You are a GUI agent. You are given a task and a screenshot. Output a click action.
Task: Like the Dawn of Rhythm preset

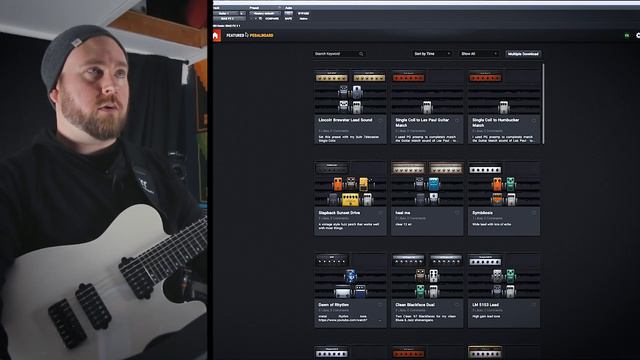click(380, 305)
